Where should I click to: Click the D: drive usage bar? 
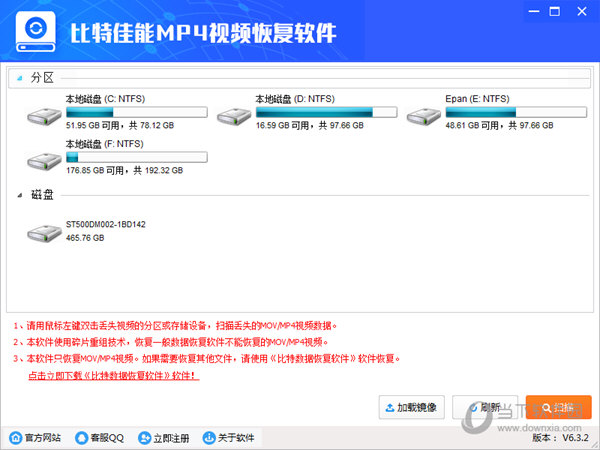pyautogui.click(x=326, y=112)
